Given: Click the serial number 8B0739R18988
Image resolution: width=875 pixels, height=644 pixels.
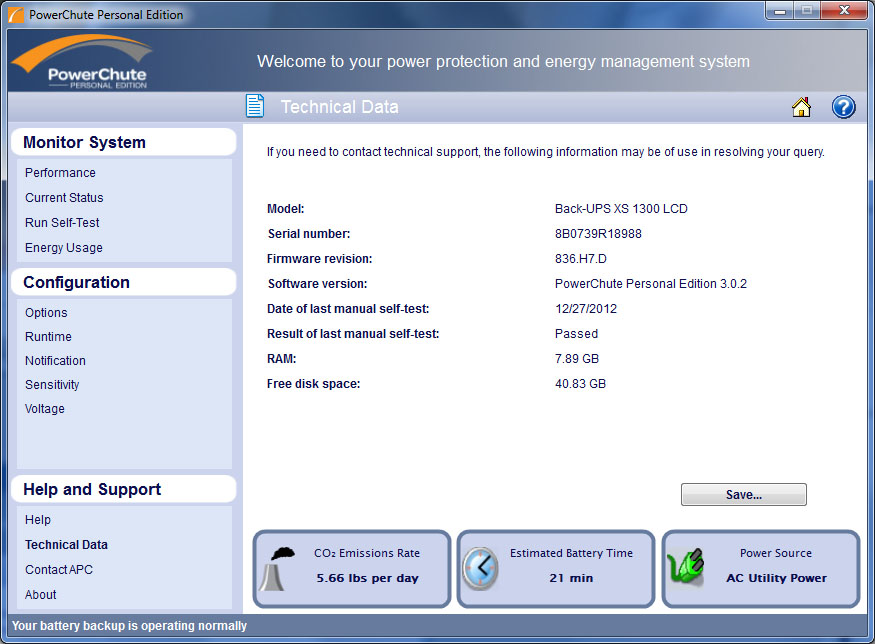Looking at the screenshot, I should [598, 234].
